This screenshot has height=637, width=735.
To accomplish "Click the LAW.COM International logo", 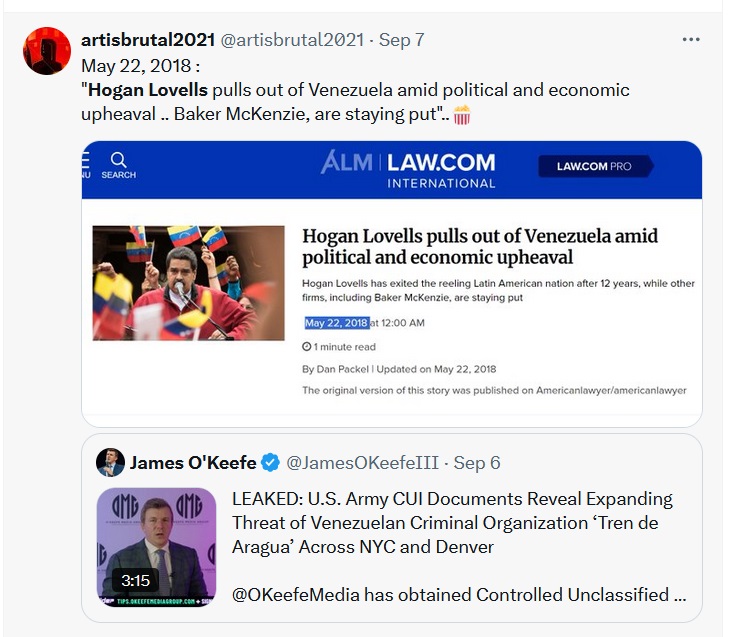I will click(x=441, y=171).
